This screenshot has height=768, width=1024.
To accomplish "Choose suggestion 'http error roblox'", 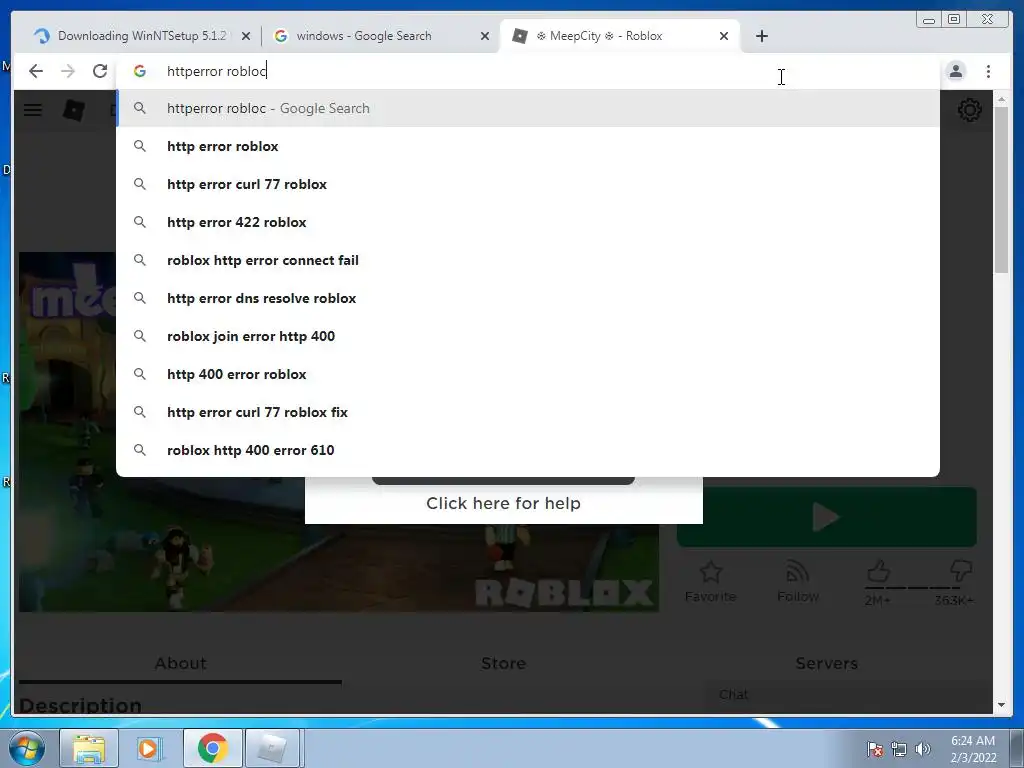I will click(528, 146).
